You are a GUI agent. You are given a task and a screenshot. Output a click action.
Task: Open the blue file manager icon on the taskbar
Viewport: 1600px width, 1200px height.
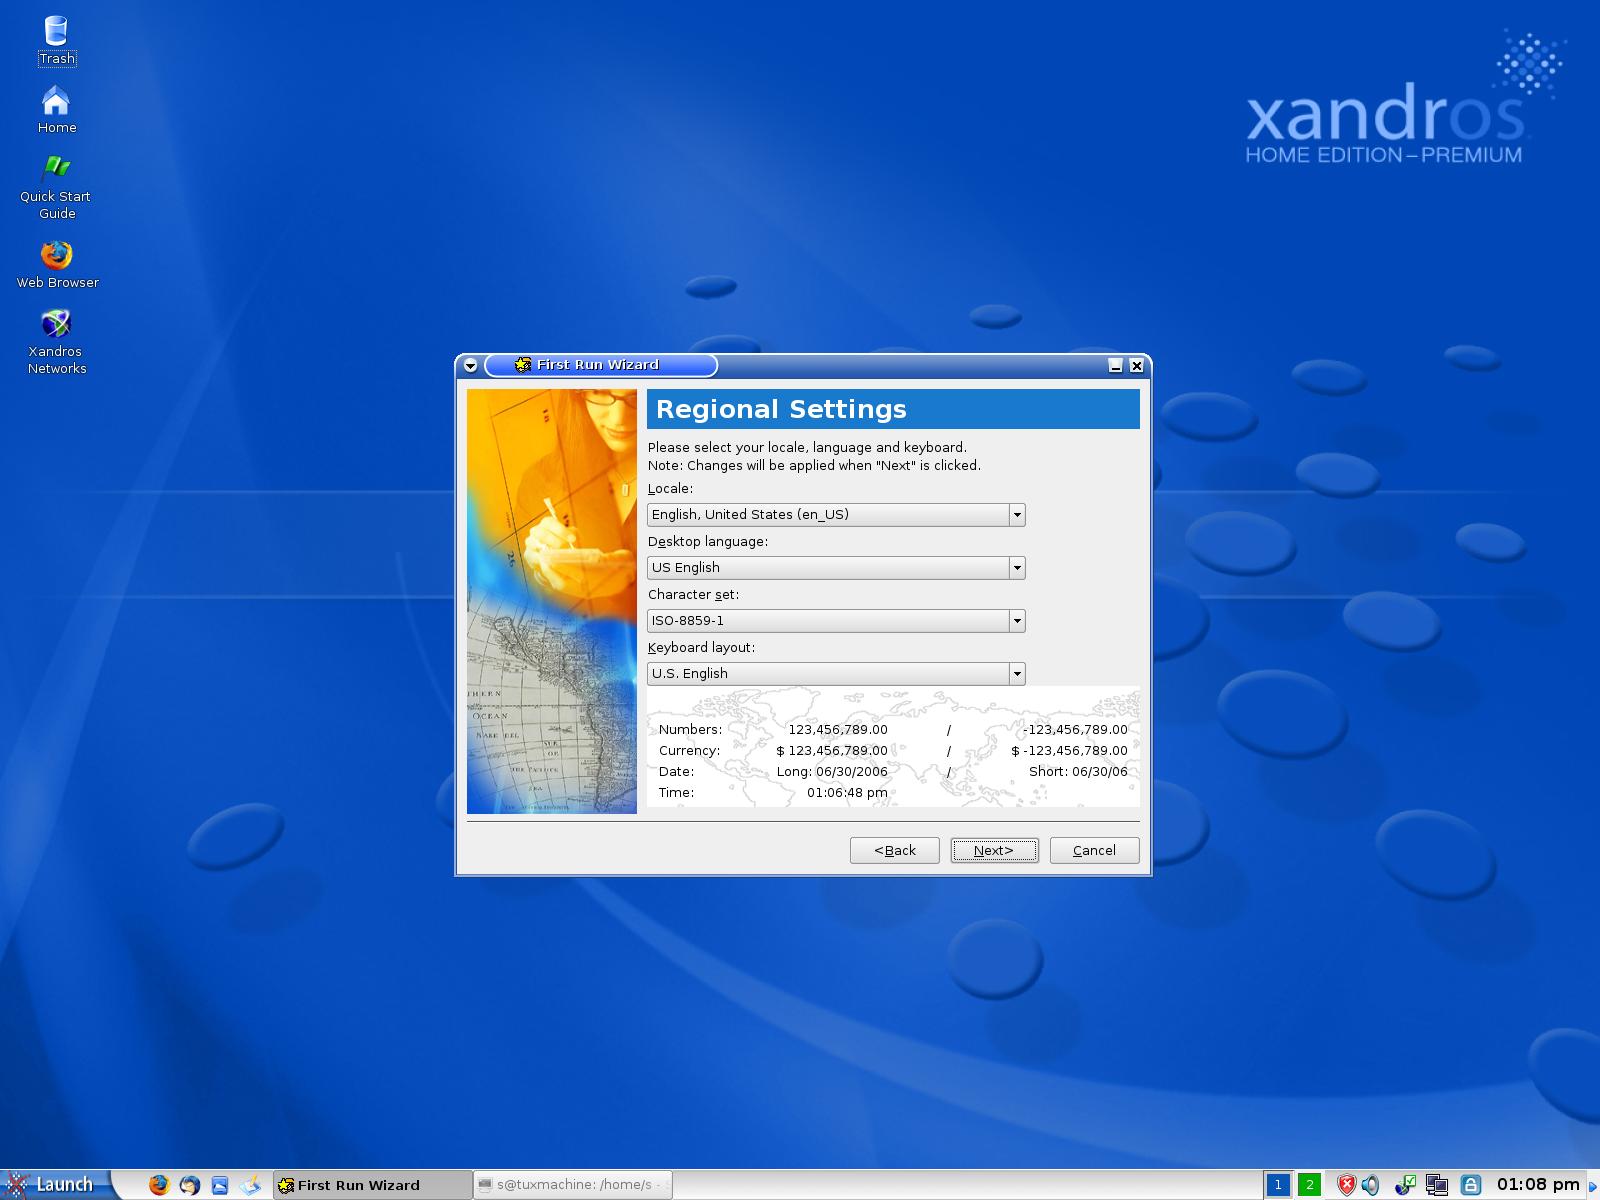(220, 1185)
